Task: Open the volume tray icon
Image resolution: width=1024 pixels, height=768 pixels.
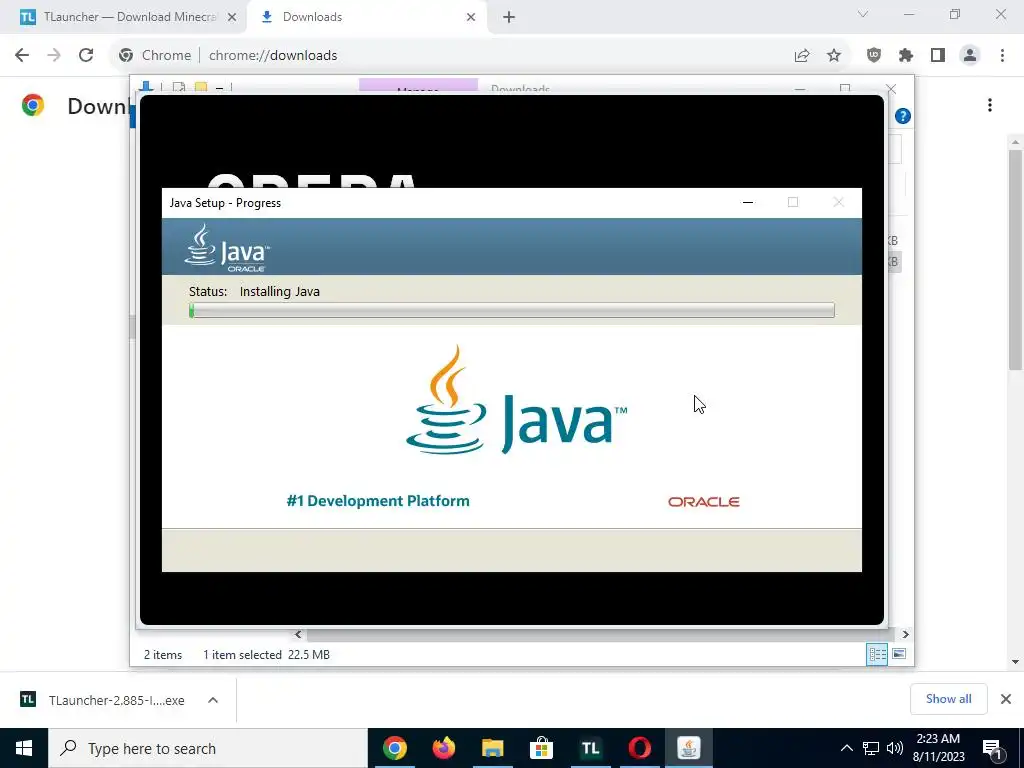Action: (895, 748)
